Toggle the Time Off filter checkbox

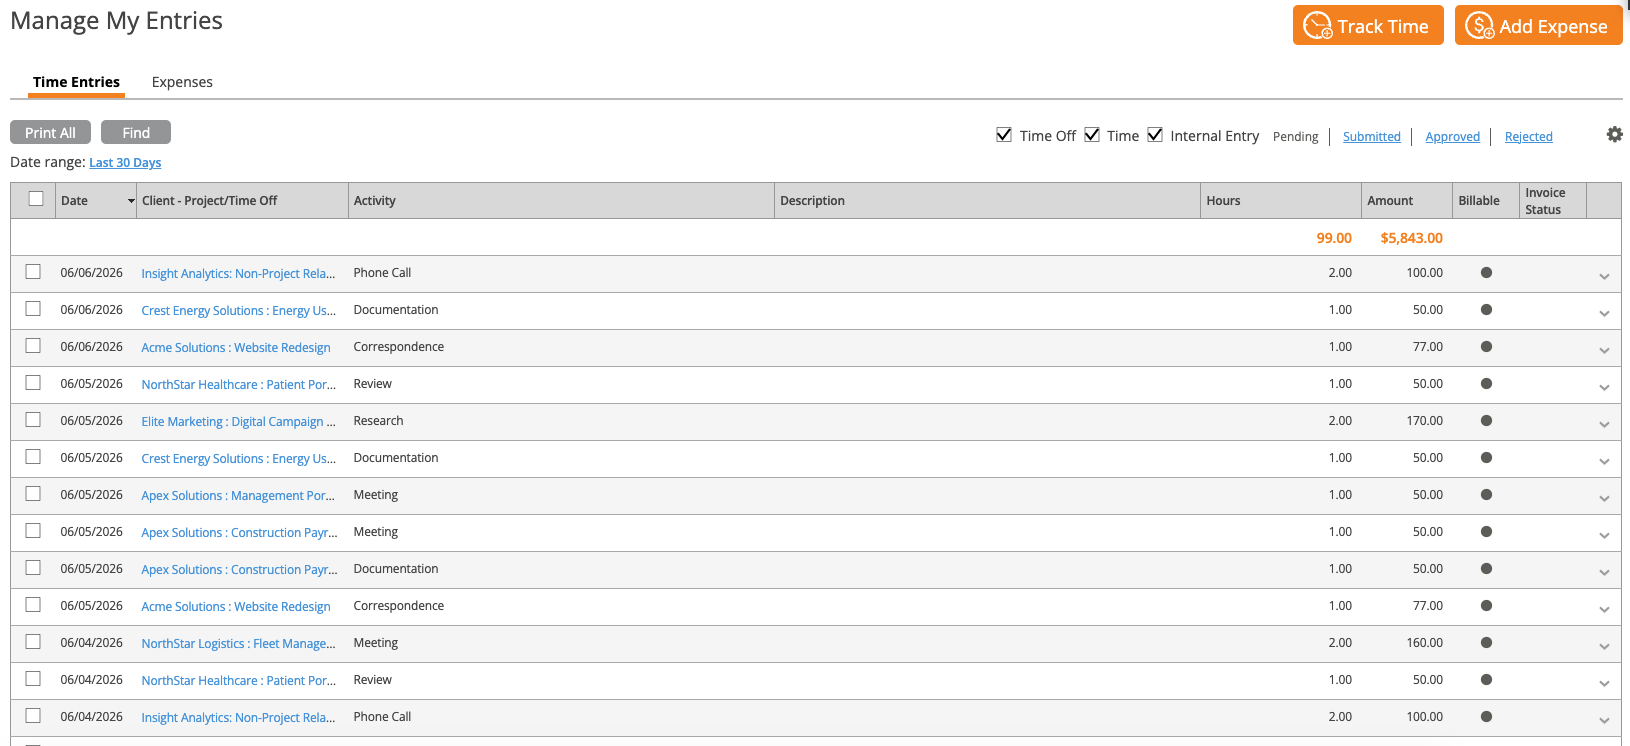click(x=1004, y=135)
